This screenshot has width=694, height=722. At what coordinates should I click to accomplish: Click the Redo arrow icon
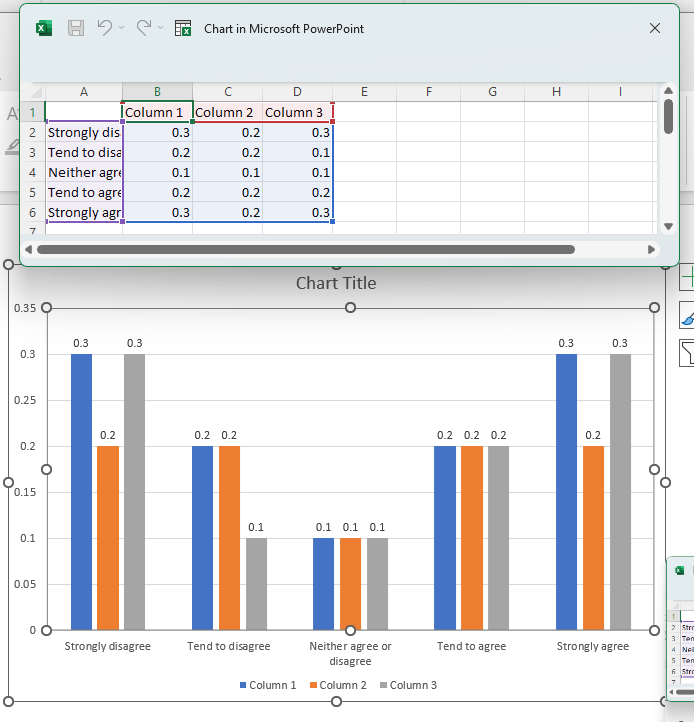pyautogui.click(x=143, y=29)
